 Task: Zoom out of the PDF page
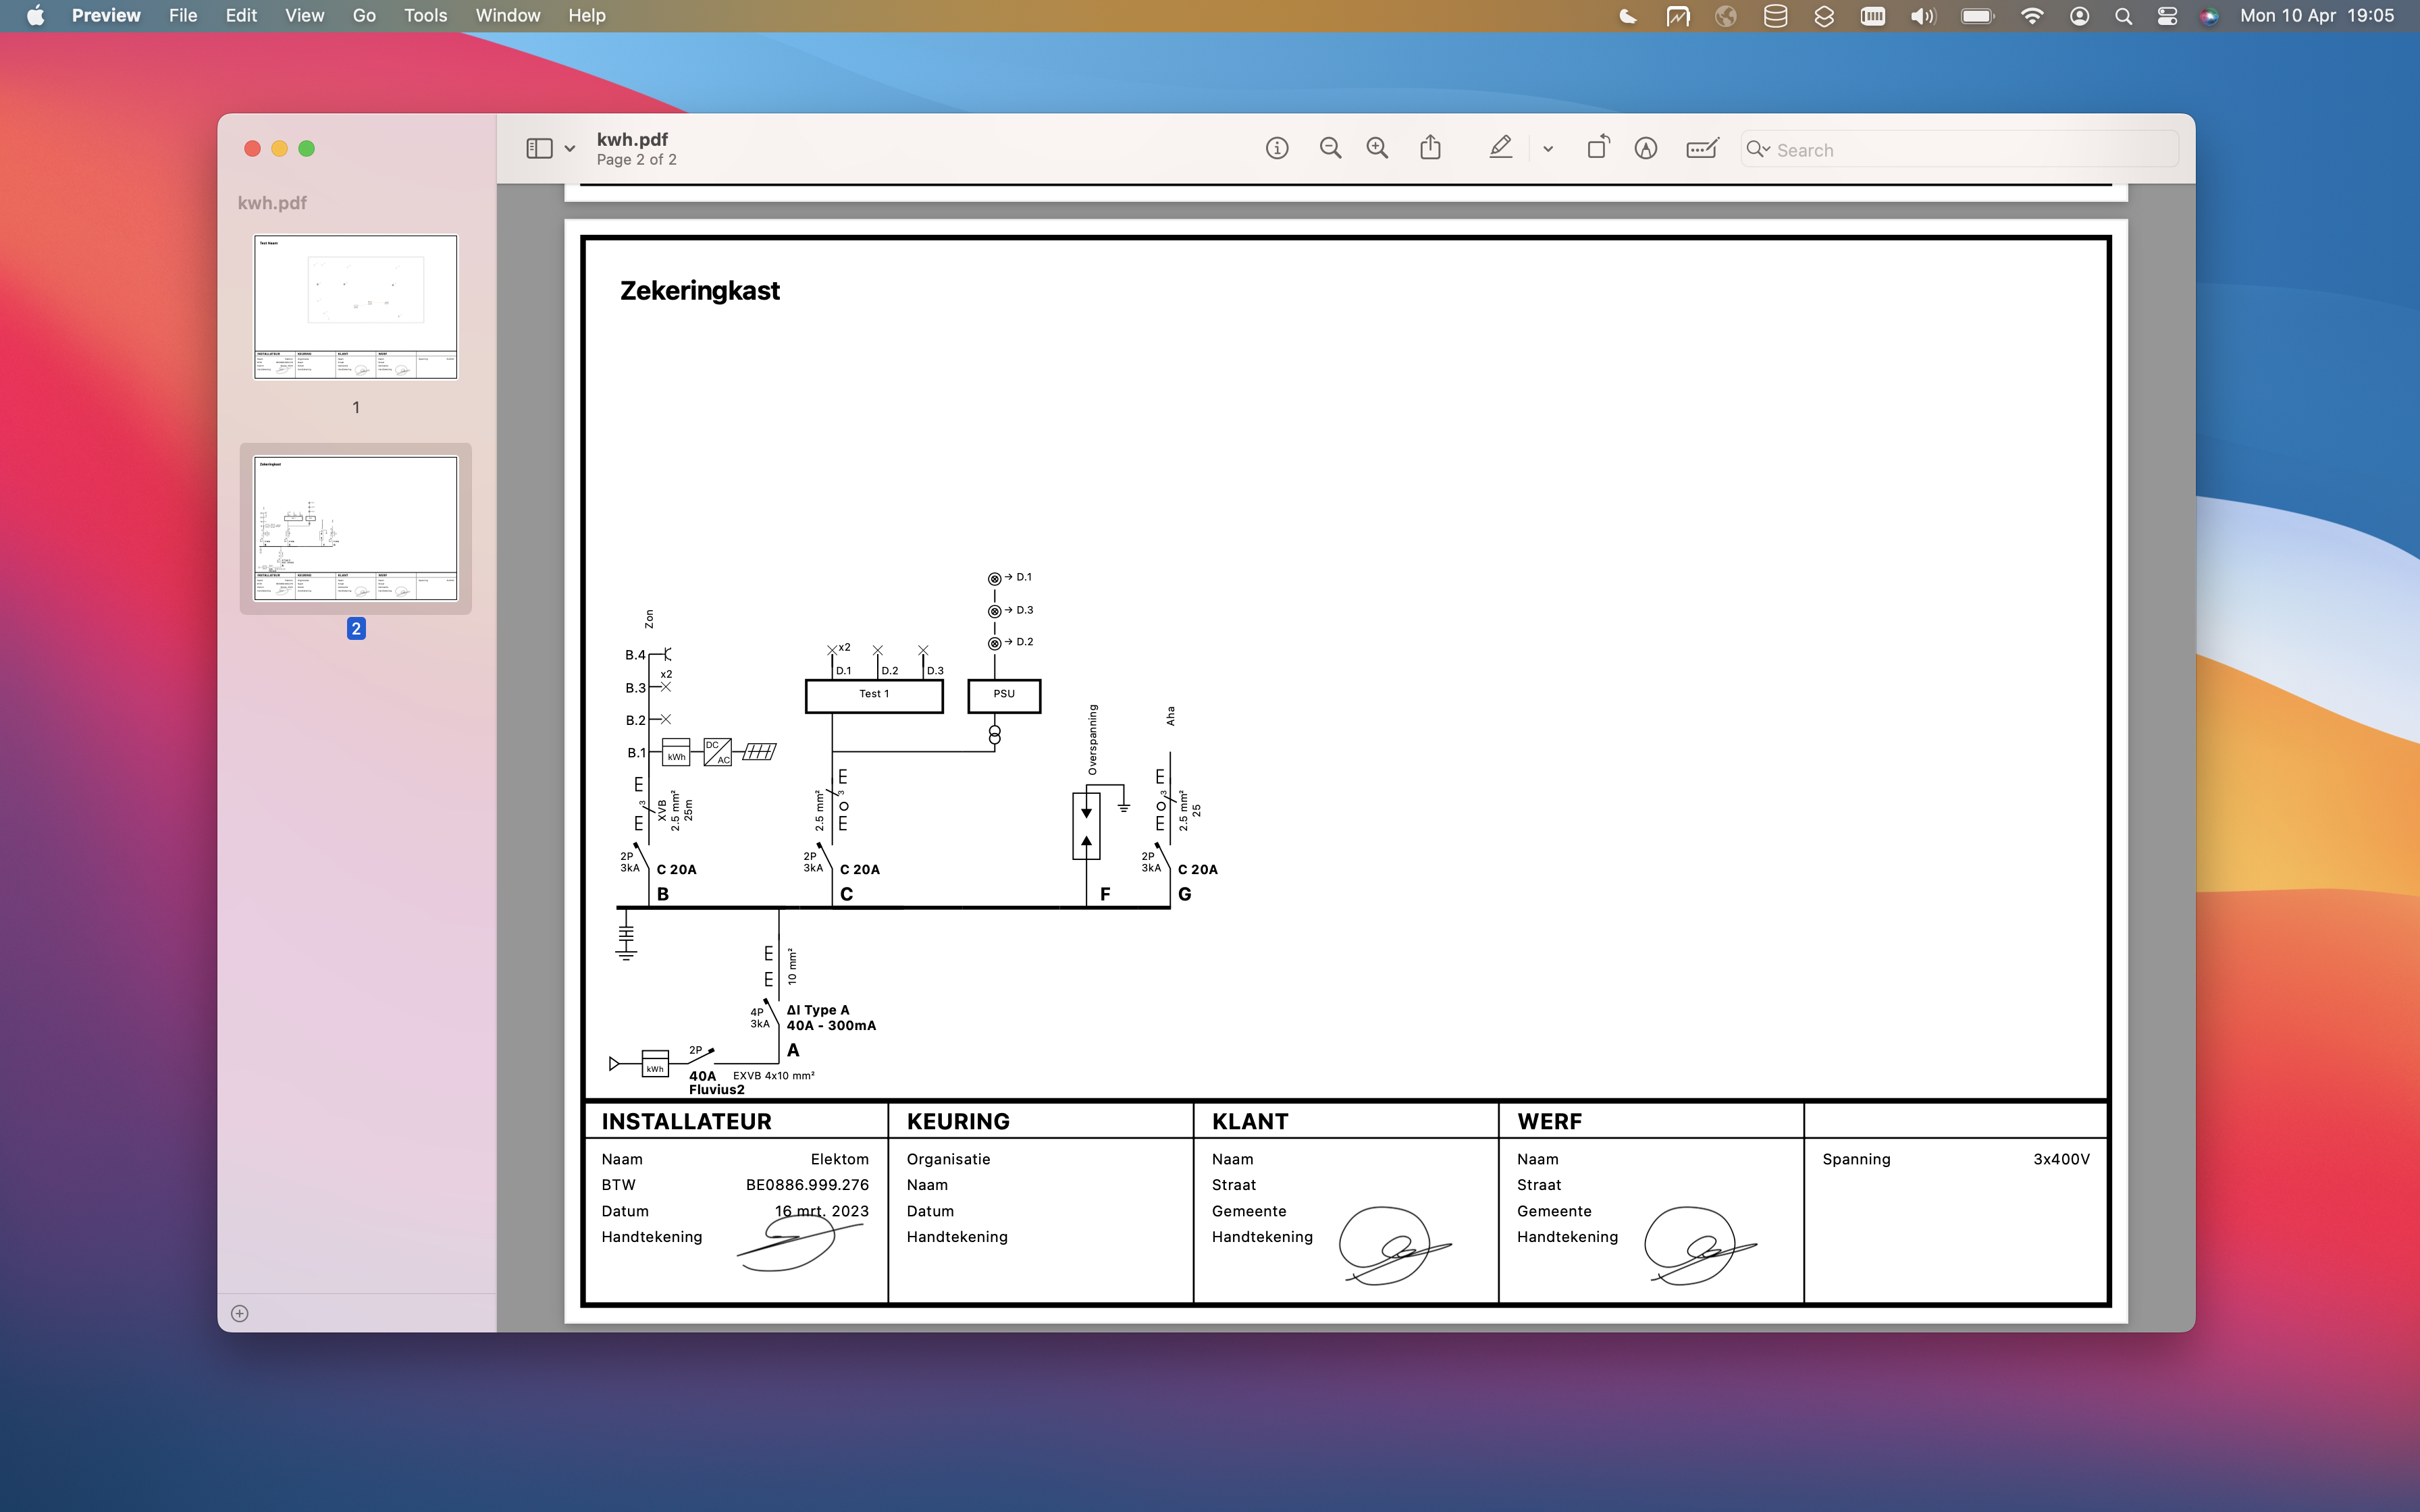1330,149
